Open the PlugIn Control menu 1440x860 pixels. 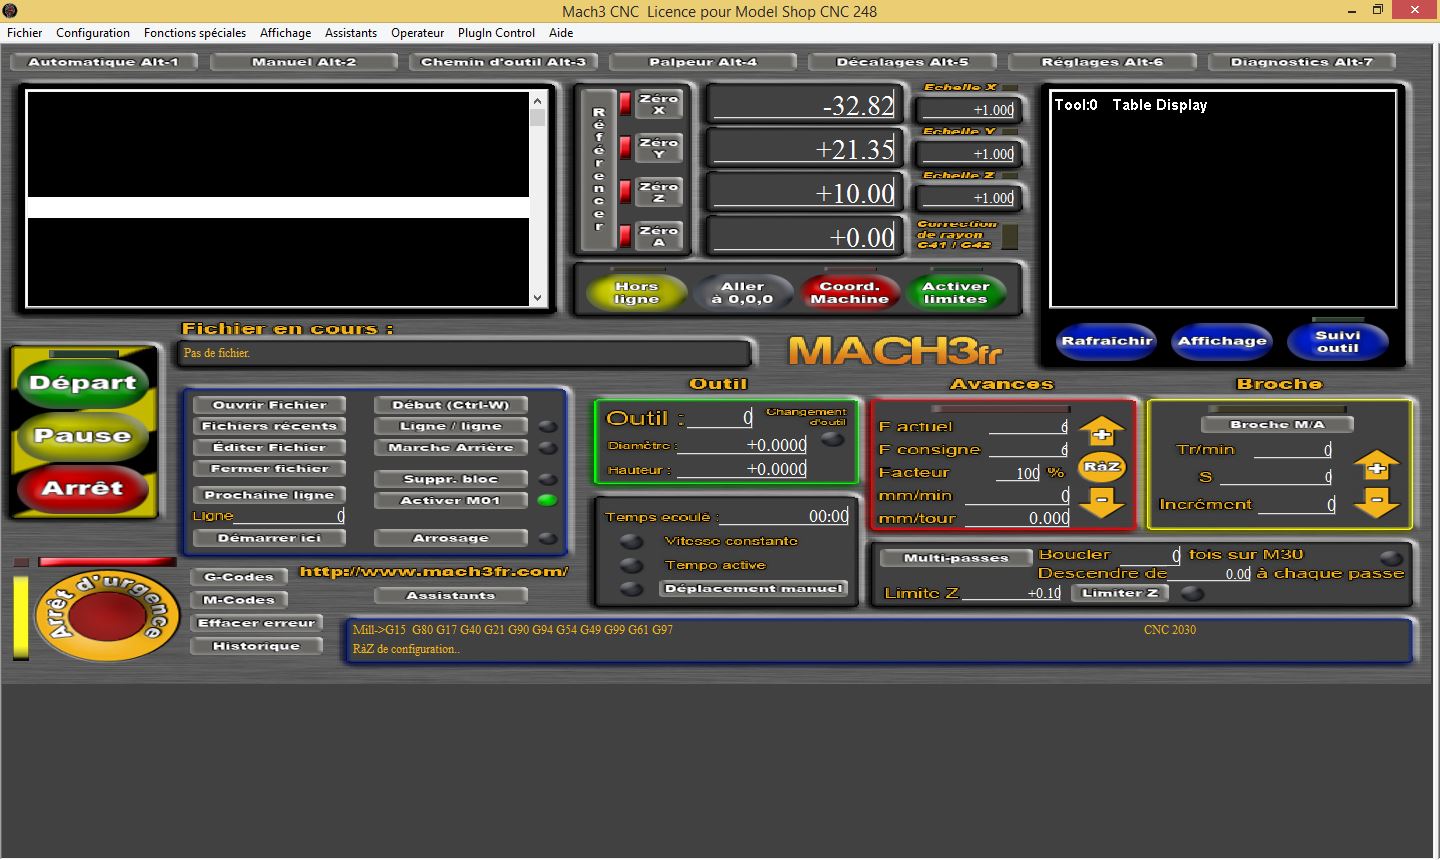point(497,33)
